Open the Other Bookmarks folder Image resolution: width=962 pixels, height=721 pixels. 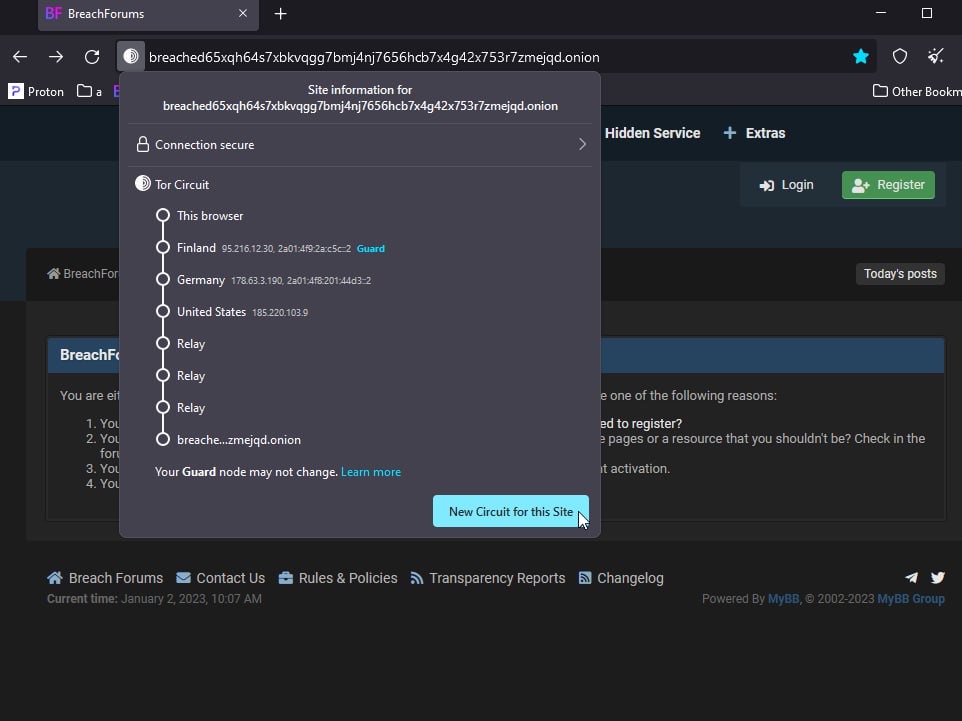[917, 91]
